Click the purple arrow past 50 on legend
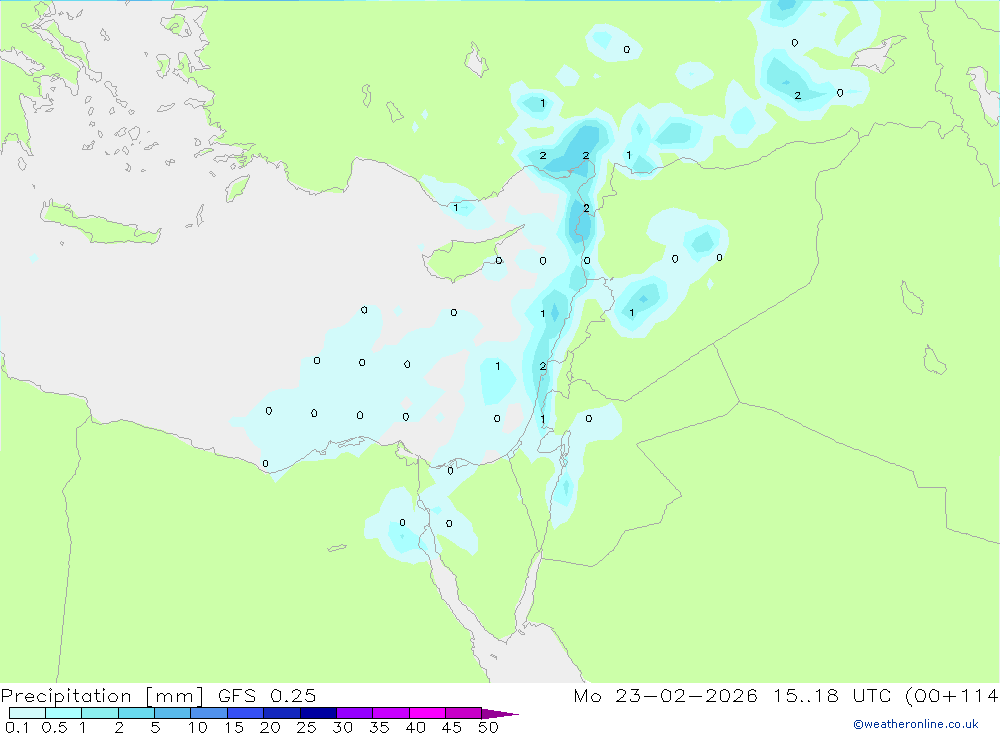Image resolution: width=1000 pixels, height=733 pixels. click(x=500, y=714)
